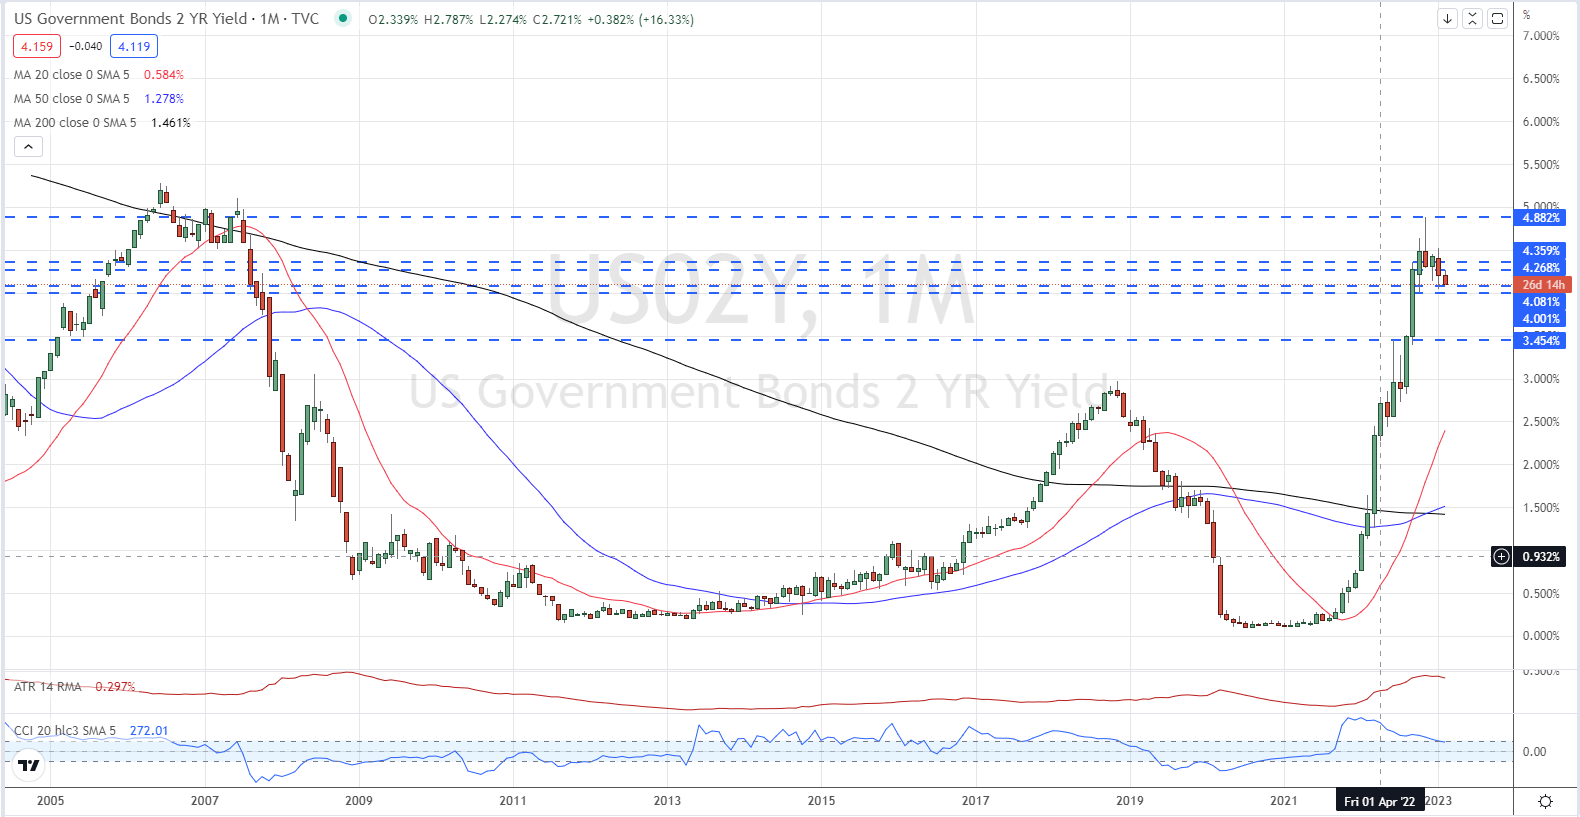Click the TradingView logo icon

(x=29, y=766)
